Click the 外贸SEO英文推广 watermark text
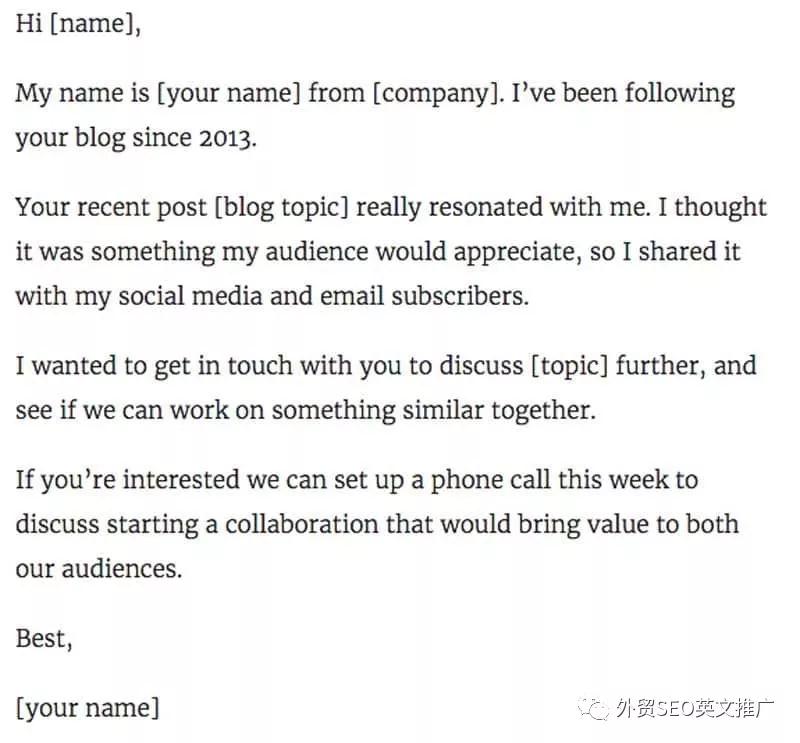Viewport: 800px width, 743px height. point(695,708)
